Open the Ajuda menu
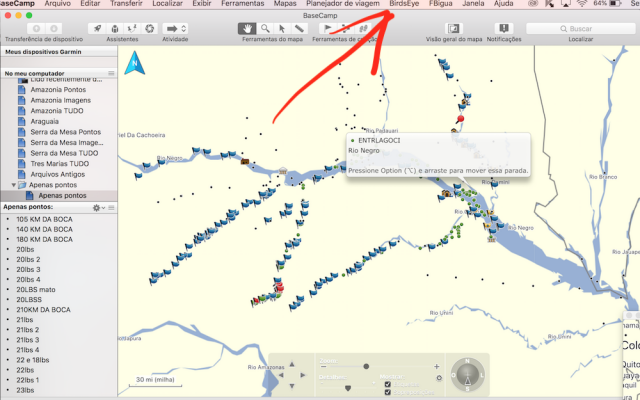The width and height of the screenshot is (640, 400). click(x=503, y=4)
